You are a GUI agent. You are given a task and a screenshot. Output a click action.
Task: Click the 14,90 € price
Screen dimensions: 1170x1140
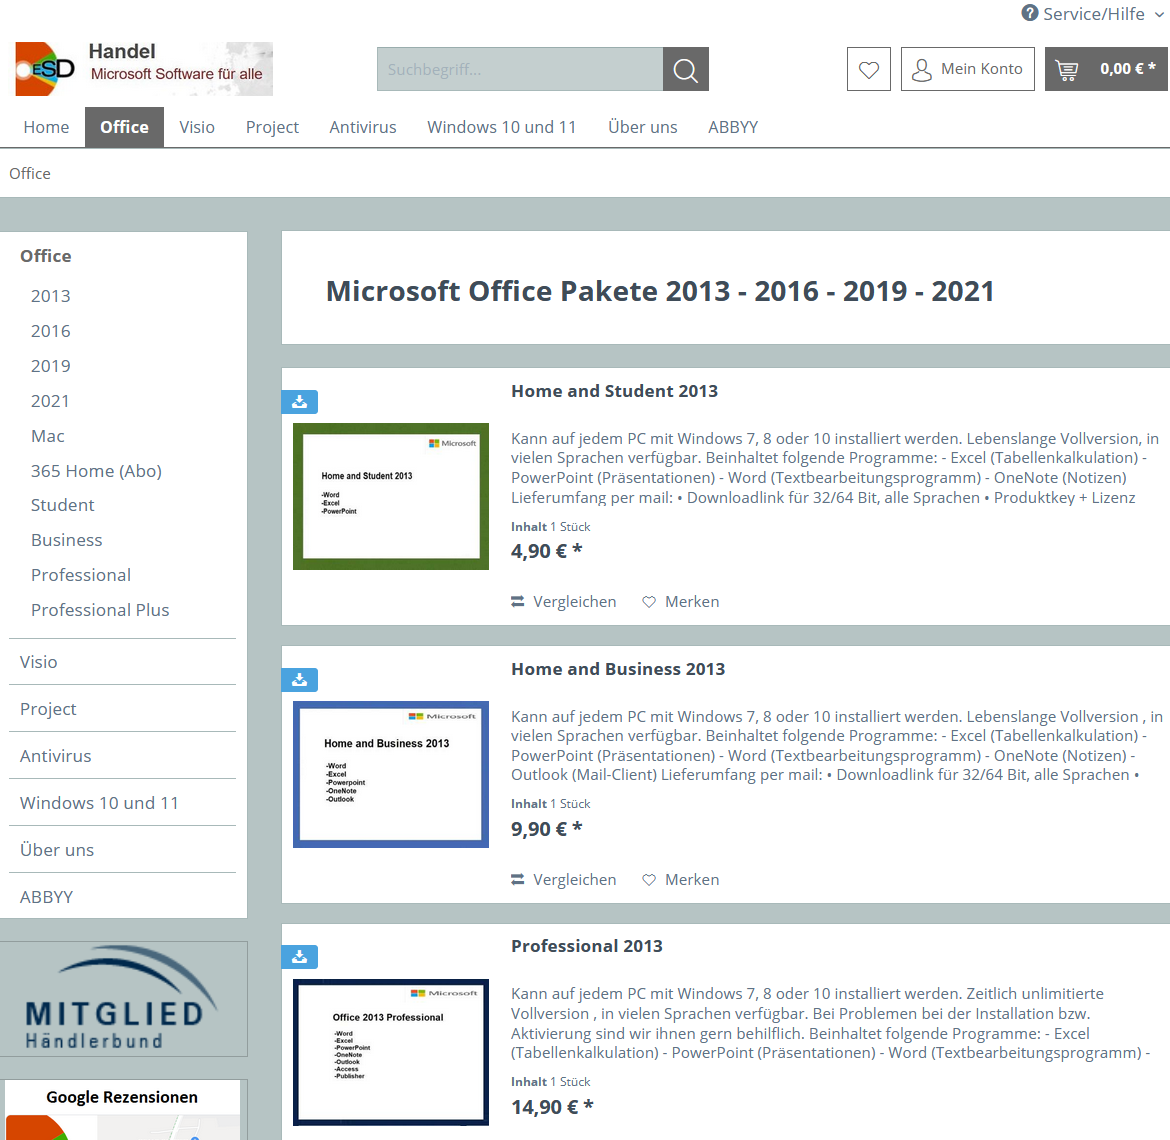click(552, 1108)
